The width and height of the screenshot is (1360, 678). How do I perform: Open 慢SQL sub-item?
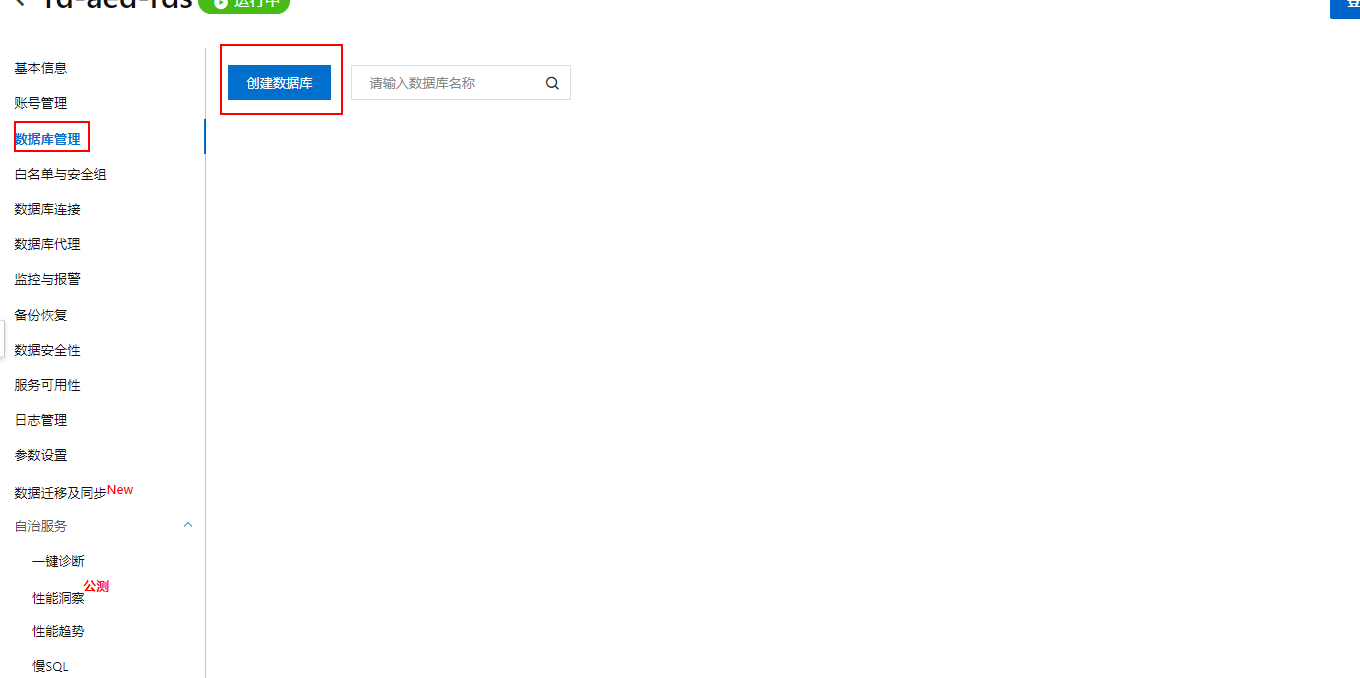tap(50, 666)
